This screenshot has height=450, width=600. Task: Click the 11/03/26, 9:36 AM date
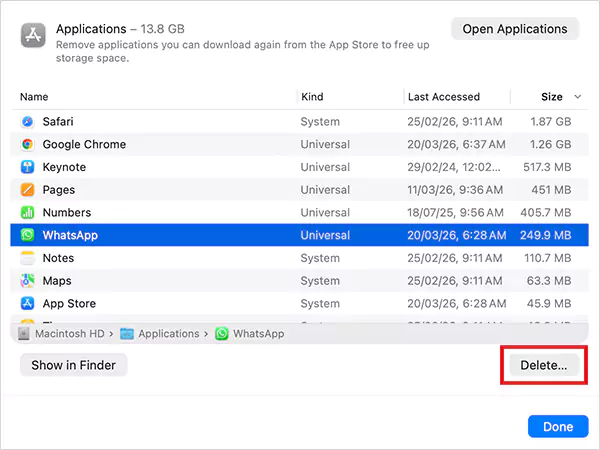click(x=455, y=190)
